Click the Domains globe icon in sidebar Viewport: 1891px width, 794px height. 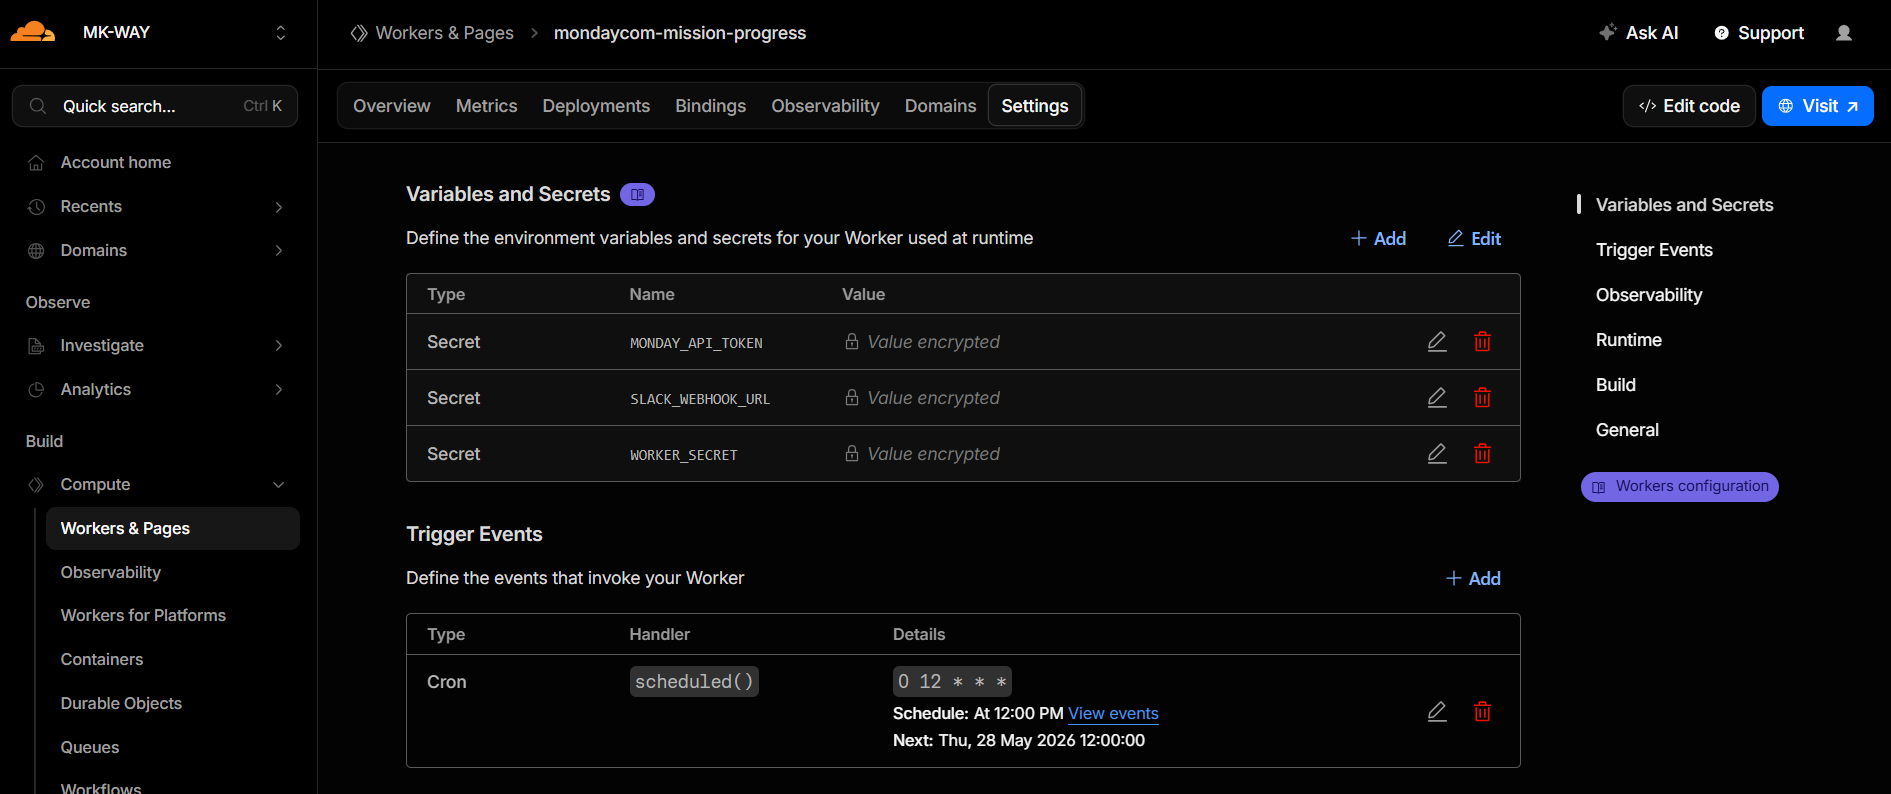(36, 251)
